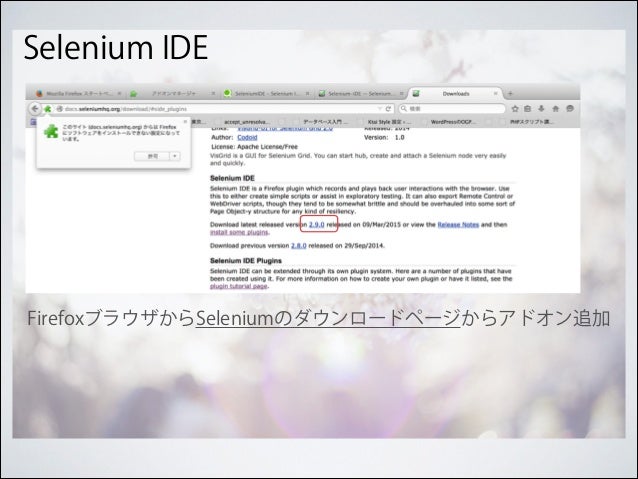638x479 pixels.
Task: Click the install some plugins link
Action: coord(239,232)
